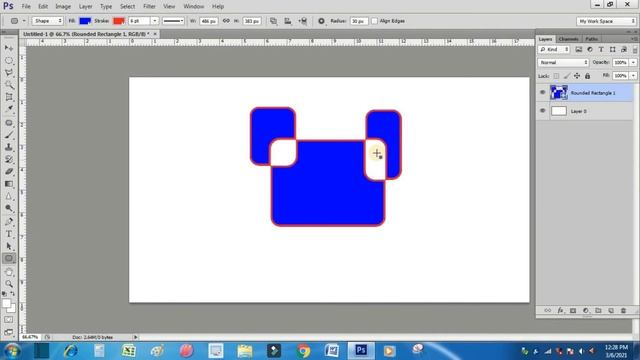Filter layers by pixel layers icon
This screenshot has width=640, height=360.
[578, 49]
